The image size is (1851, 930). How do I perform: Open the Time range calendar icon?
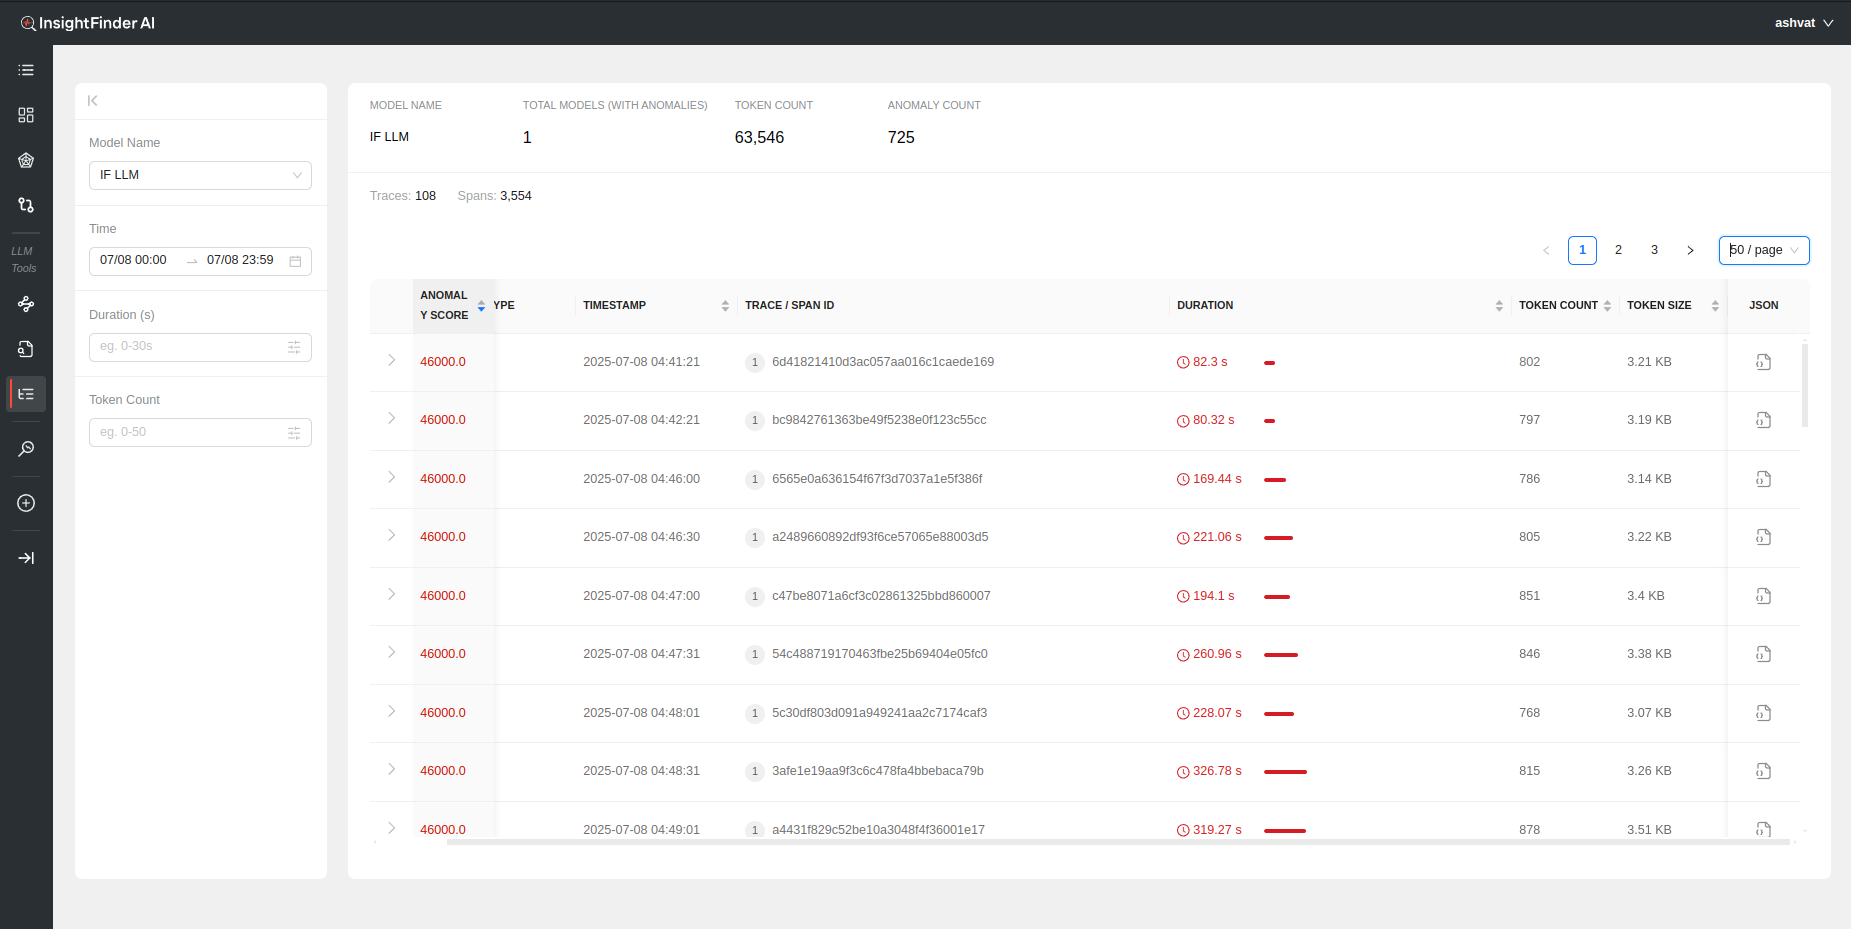pos(295,261)
